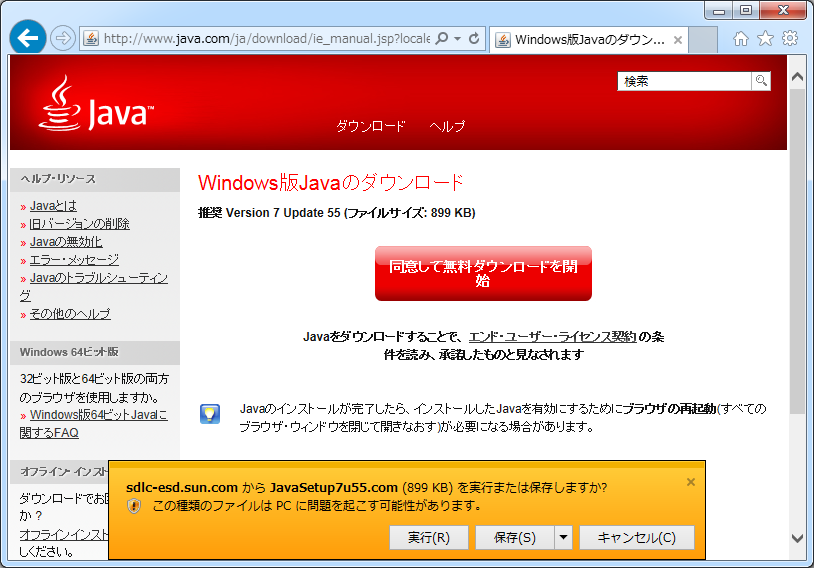Click the lightbulb tip icon
Viewport: 814px width, 568px height.
(210, 414)
